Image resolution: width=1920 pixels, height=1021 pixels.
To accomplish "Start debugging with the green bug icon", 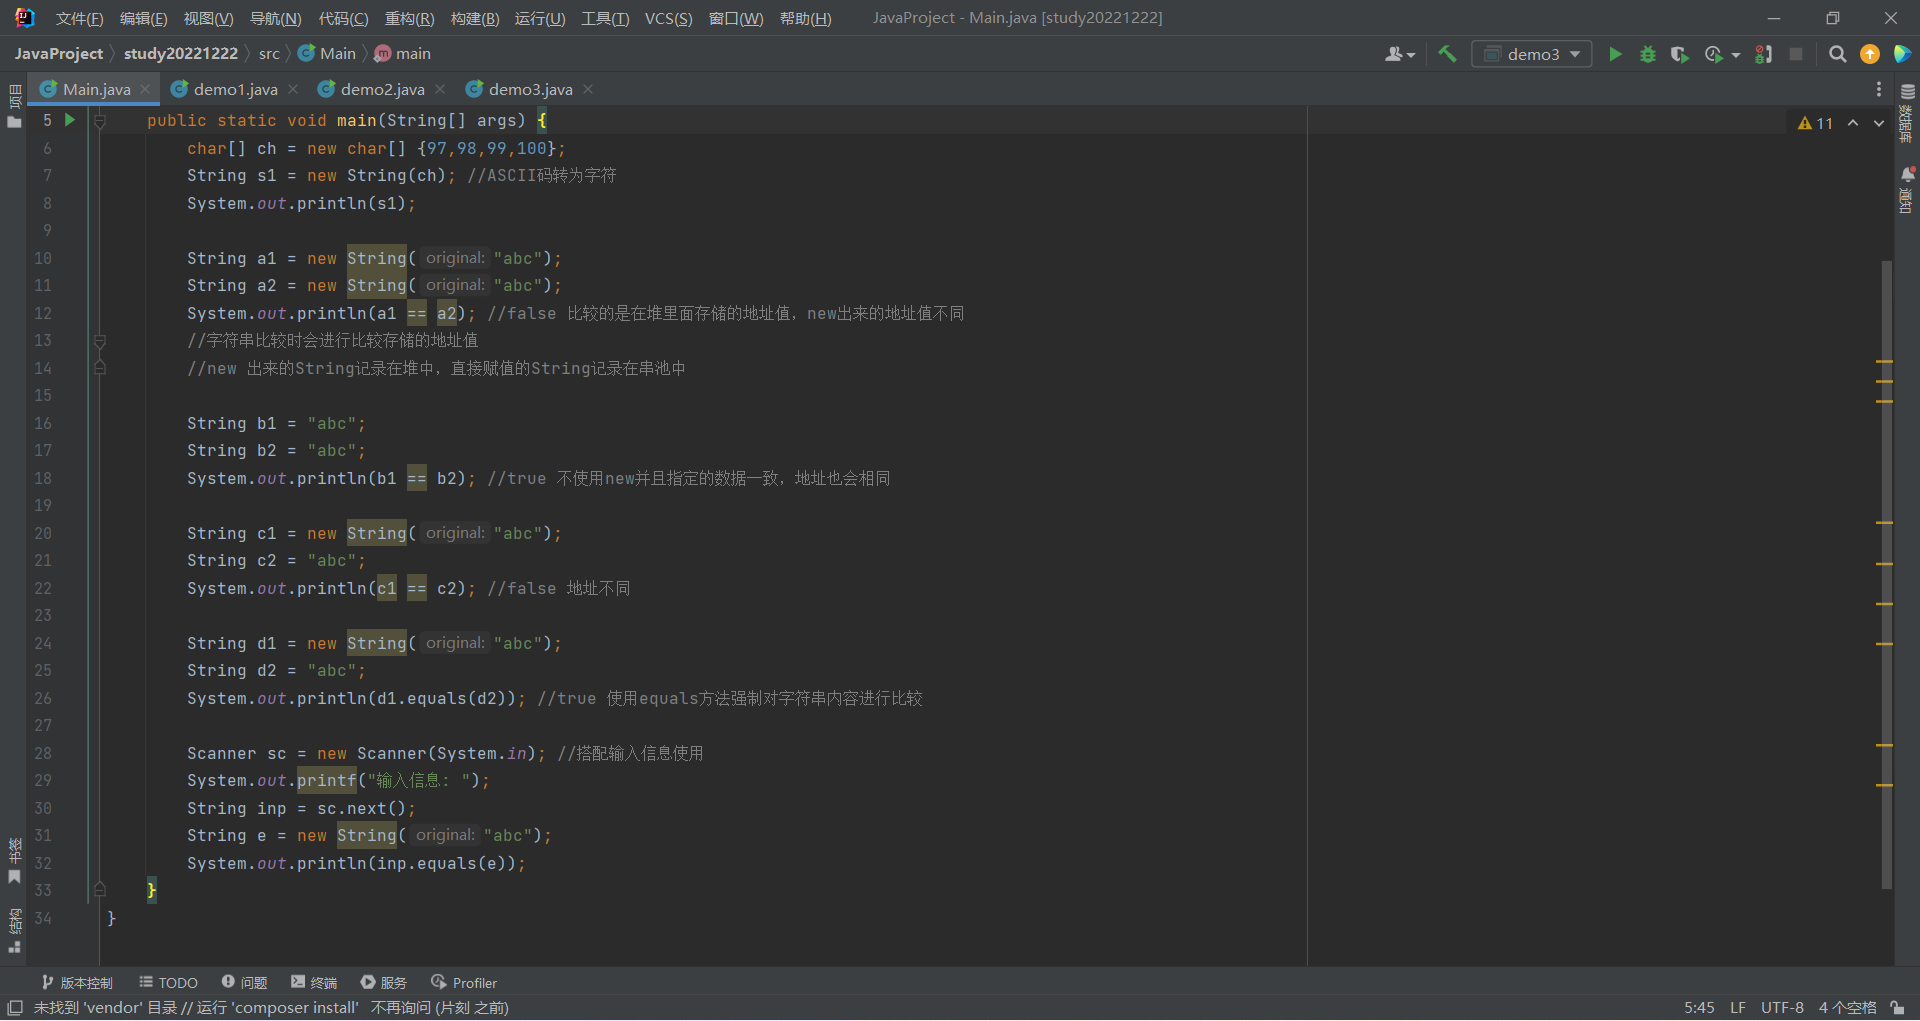I will [x=1648, y=54].
